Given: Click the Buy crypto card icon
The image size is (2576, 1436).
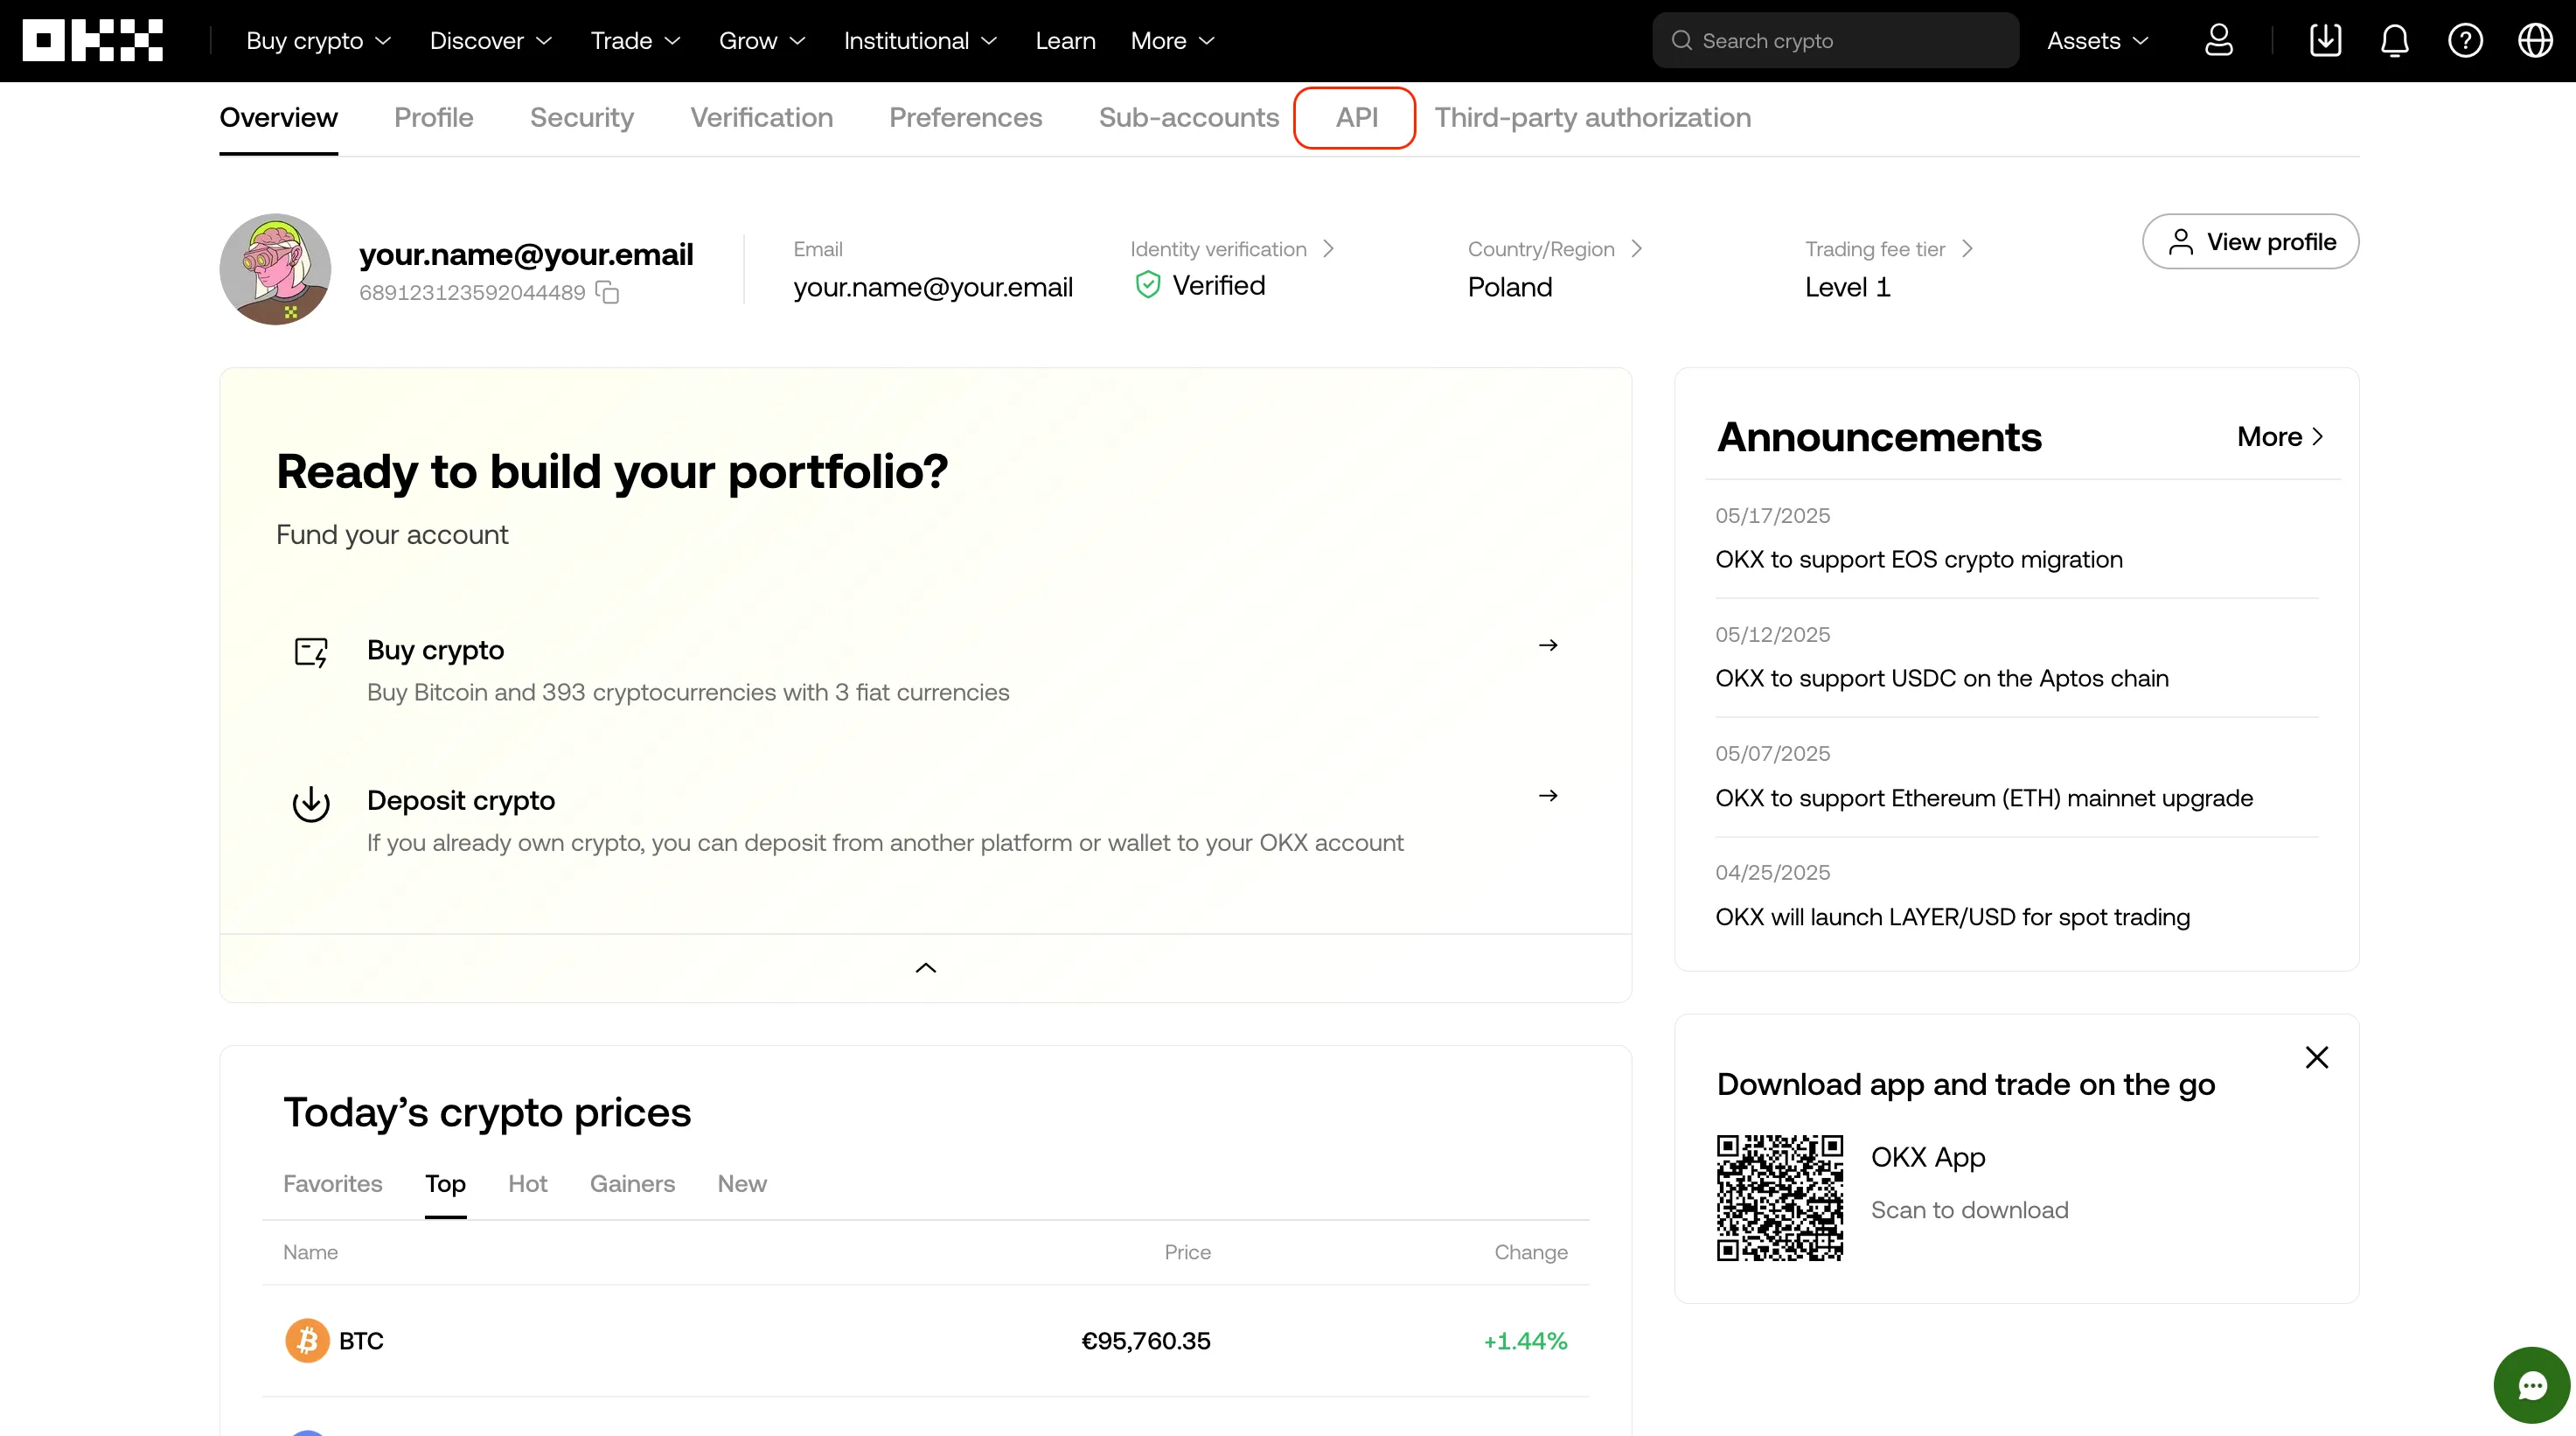Looking at the screenshot, I should click(x=311, y=652).
